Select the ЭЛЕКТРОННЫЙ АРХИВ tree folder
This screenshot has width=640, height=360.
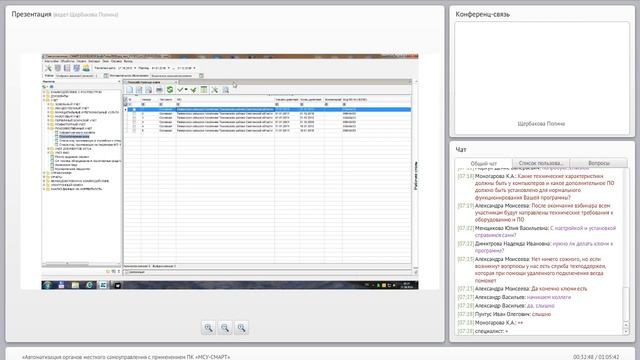click(x=67, y=185)
